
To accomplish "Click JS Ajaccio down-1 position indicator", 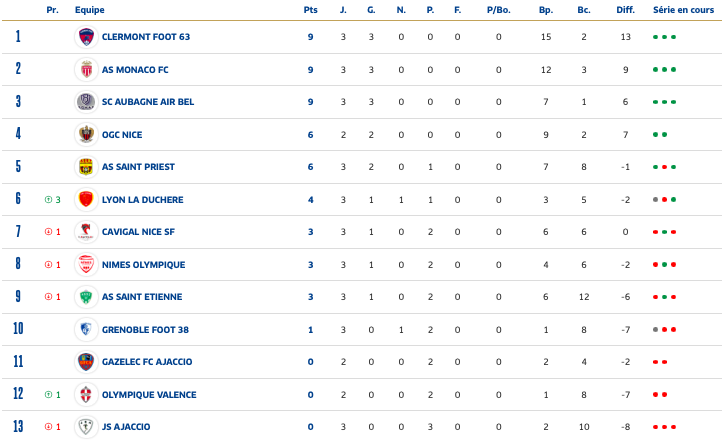I will [52, 426].
